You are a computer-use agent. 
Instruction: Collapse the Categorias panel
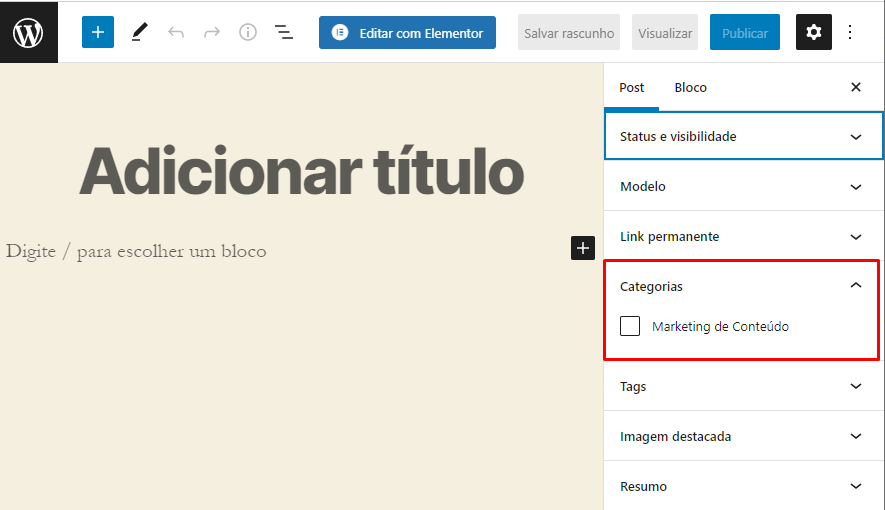[x=855, y=286]
